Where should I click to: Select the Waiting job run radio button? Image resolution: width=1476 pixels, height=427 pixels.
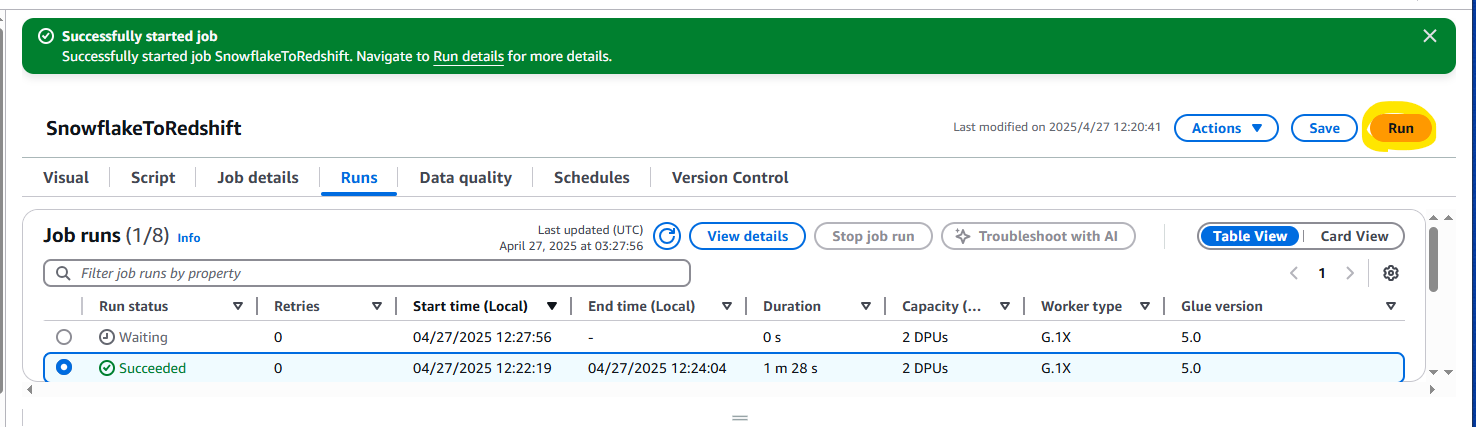coord(64,337)
